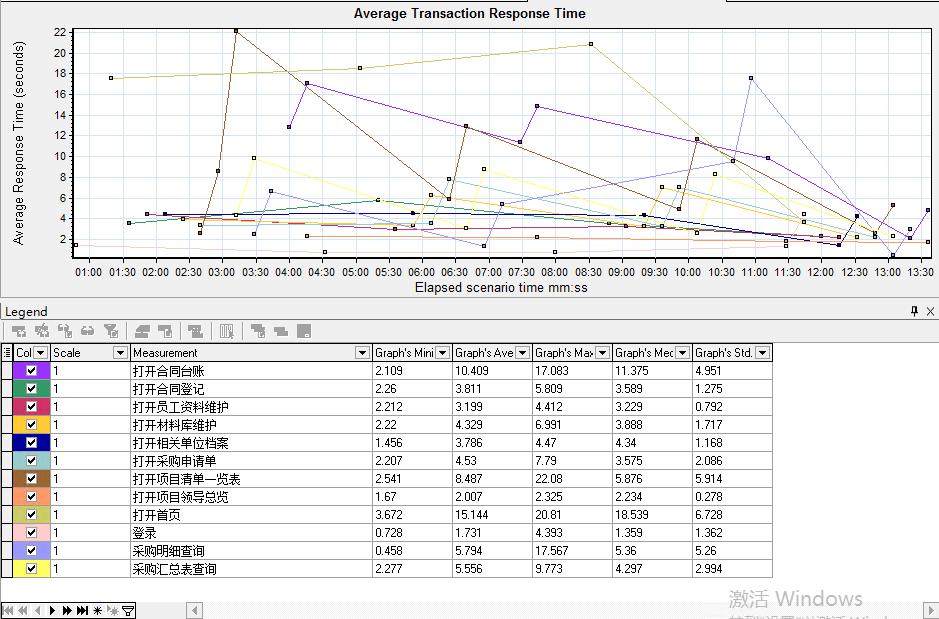This screenshot has width=939, height=619.
Task: Click the Legend panel title
Action: pyautogui.click(x=26, y=312)
